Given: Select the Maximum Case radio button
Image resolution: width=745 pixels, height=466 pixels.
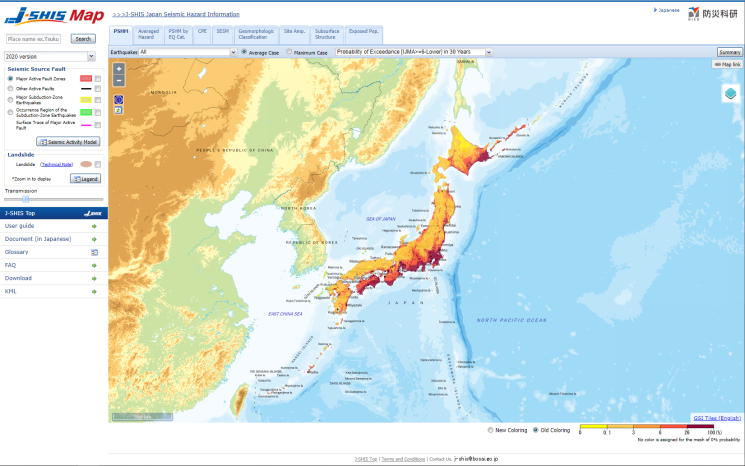Looking at the screenshot, I should 290,52.
